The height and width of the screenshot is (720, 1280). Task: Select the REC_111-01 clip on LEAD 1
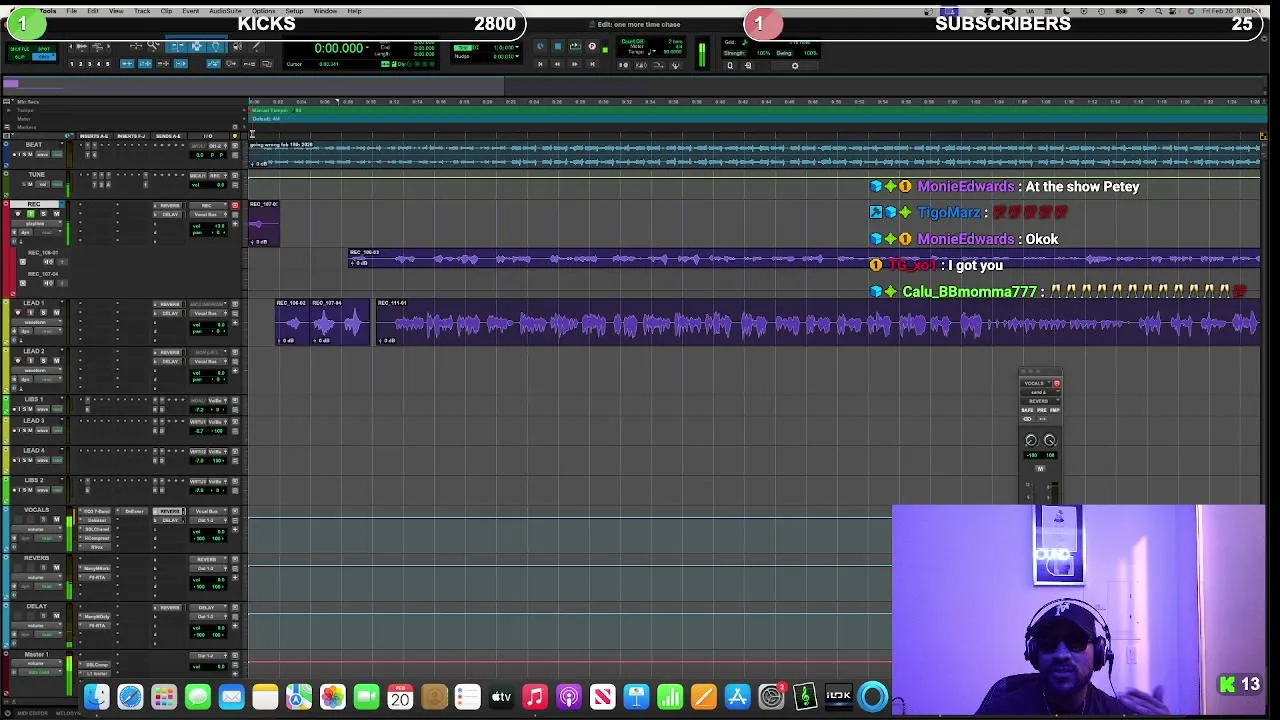click(818, 322)
